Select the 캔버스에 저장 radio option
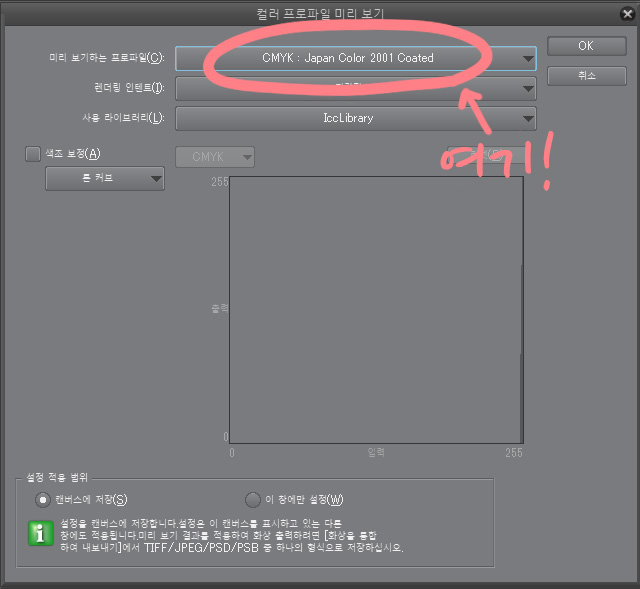The height and width of the screenshot is (589, 640). tap(42, 500)
